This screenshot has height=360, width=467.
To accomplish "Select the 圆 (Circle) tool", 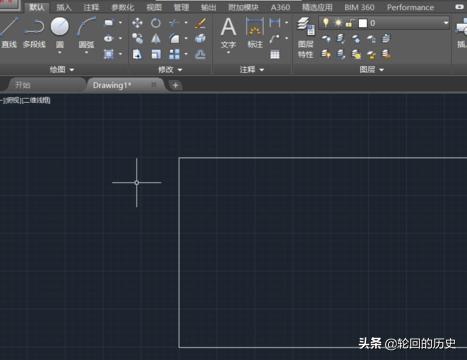I will coord(60,33).
